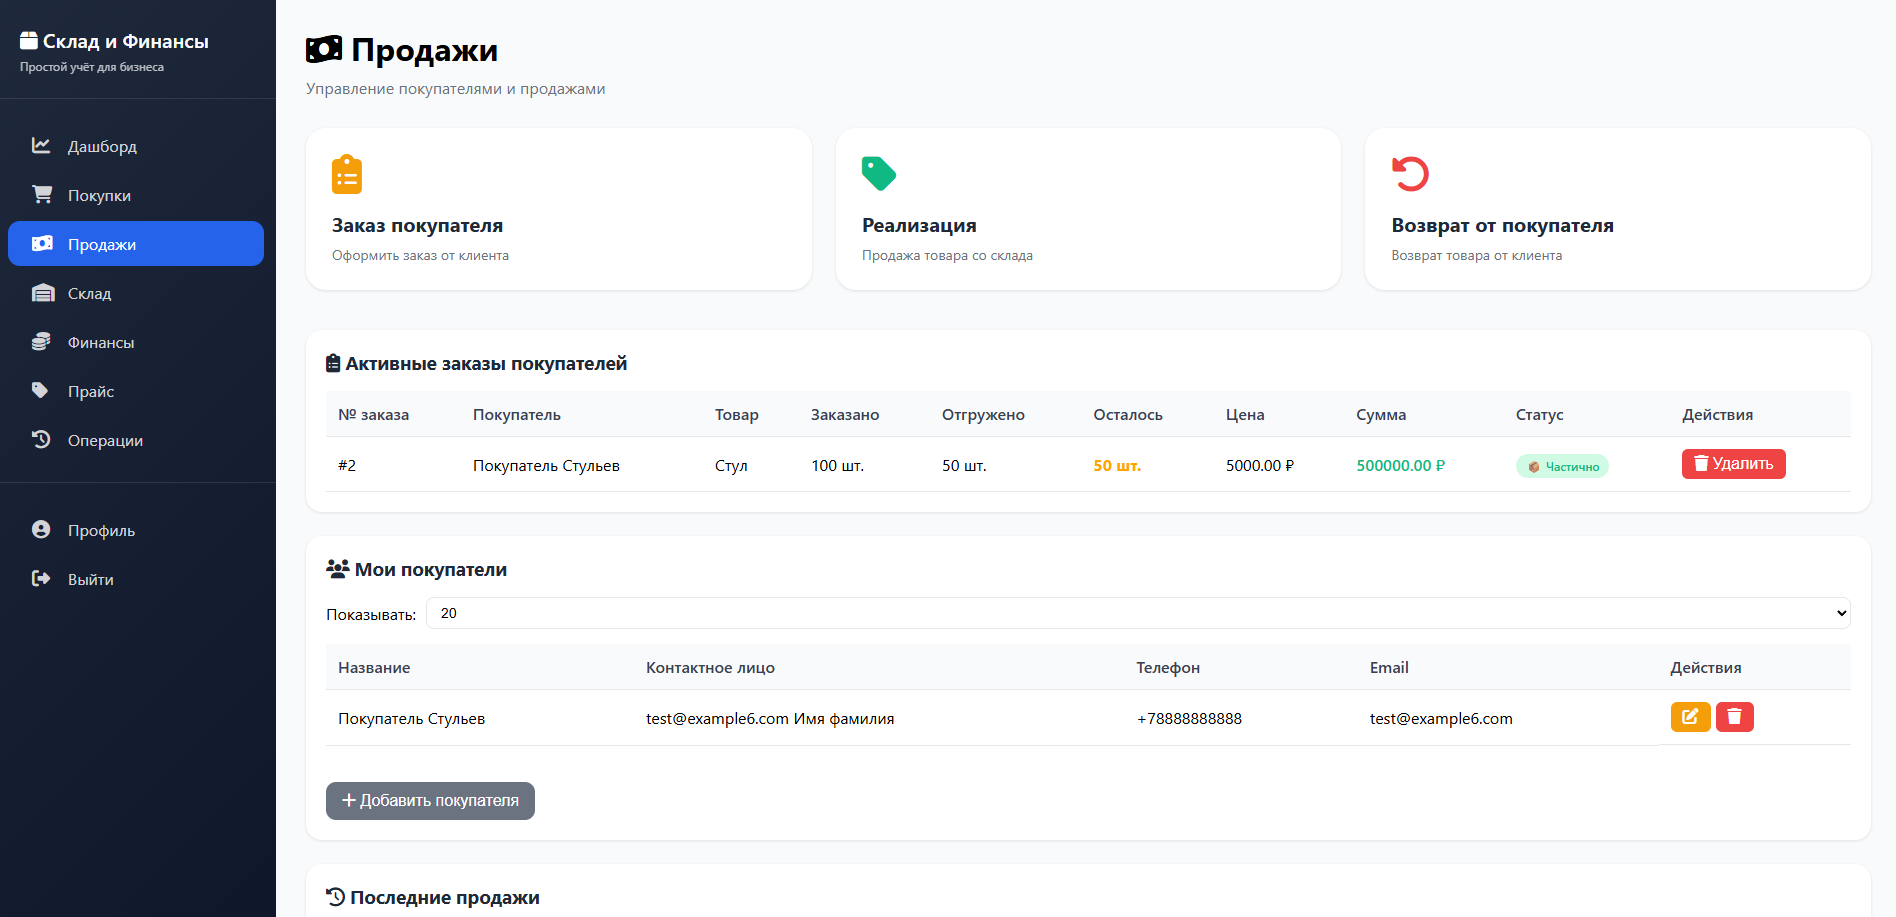Click the red return arrow icon
Image resolution: width=1896 pixels, height=917 pixels.
(1410, 174)
